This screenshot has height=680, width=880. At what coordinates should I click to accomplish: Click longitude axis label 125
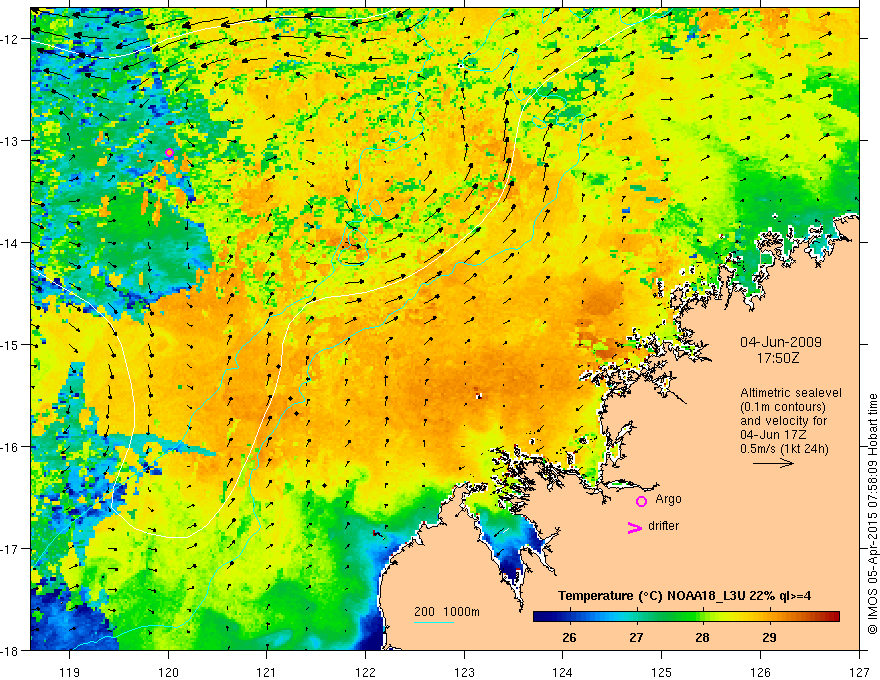click(662, 672)
